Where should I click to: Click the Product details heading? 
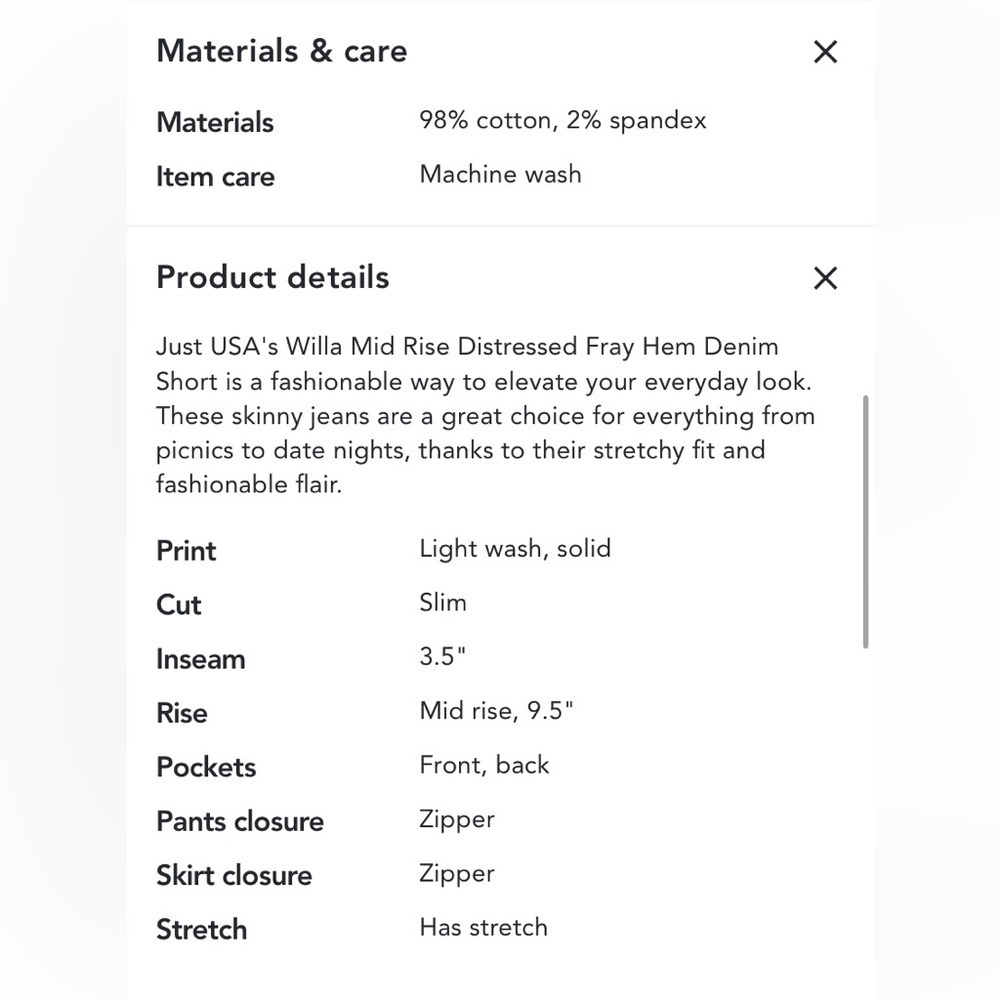(x=273, y=277)
